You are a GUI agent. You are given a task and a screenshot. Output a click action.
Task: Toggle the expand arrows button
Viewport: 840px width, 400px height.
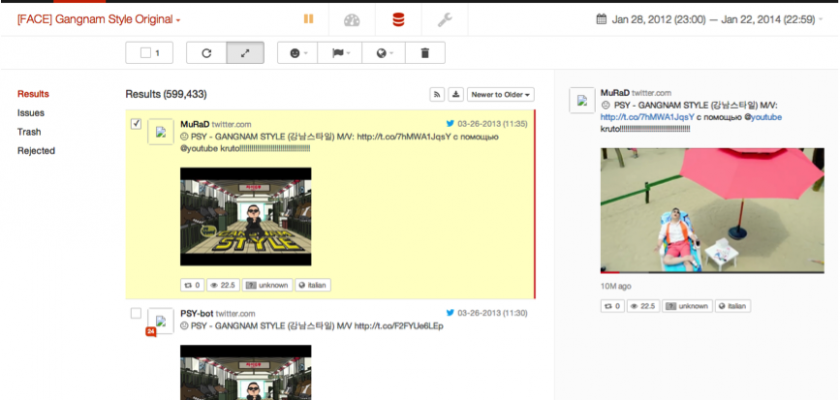(245, 53)
